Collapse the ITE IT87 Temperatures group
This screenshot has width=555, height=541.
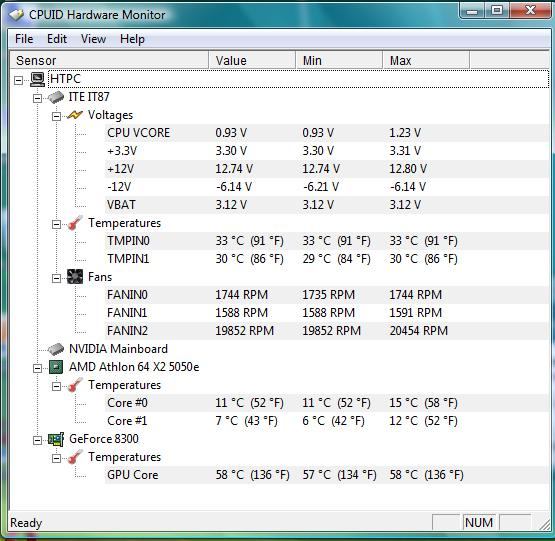[56, 224]
